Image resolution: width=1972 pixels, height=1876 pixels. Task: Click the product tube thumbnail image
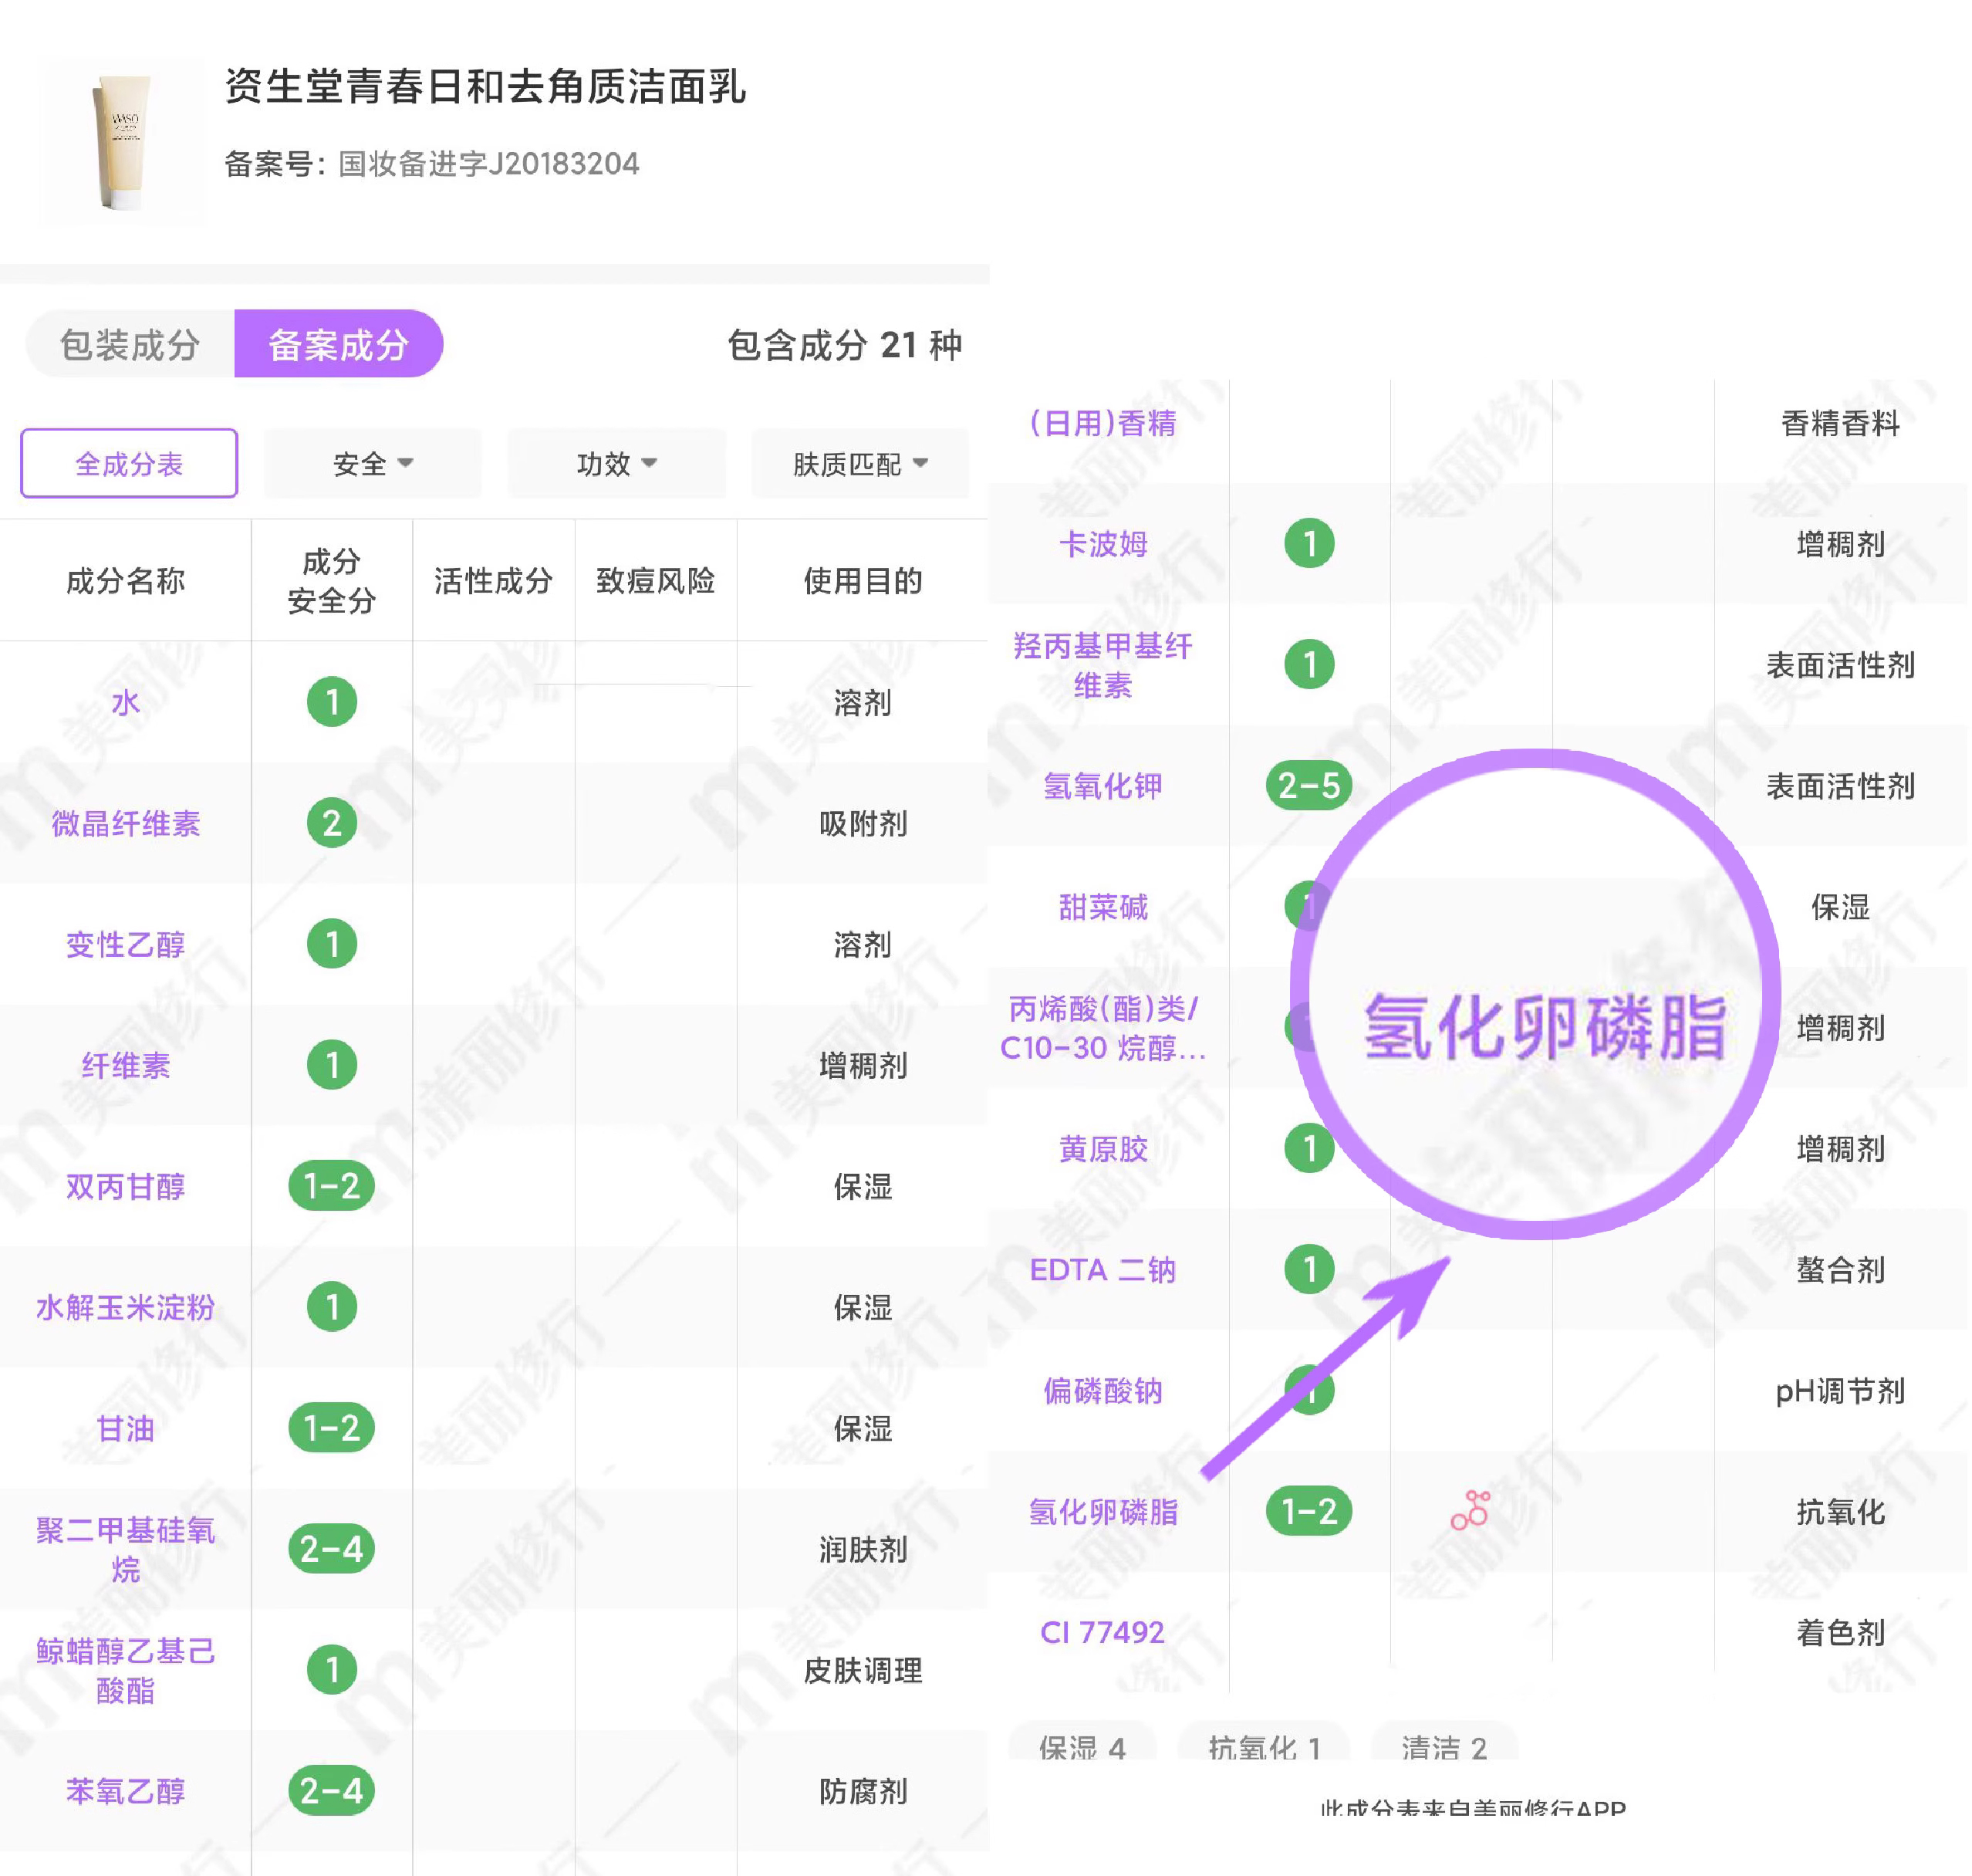[x=122, y=141]
